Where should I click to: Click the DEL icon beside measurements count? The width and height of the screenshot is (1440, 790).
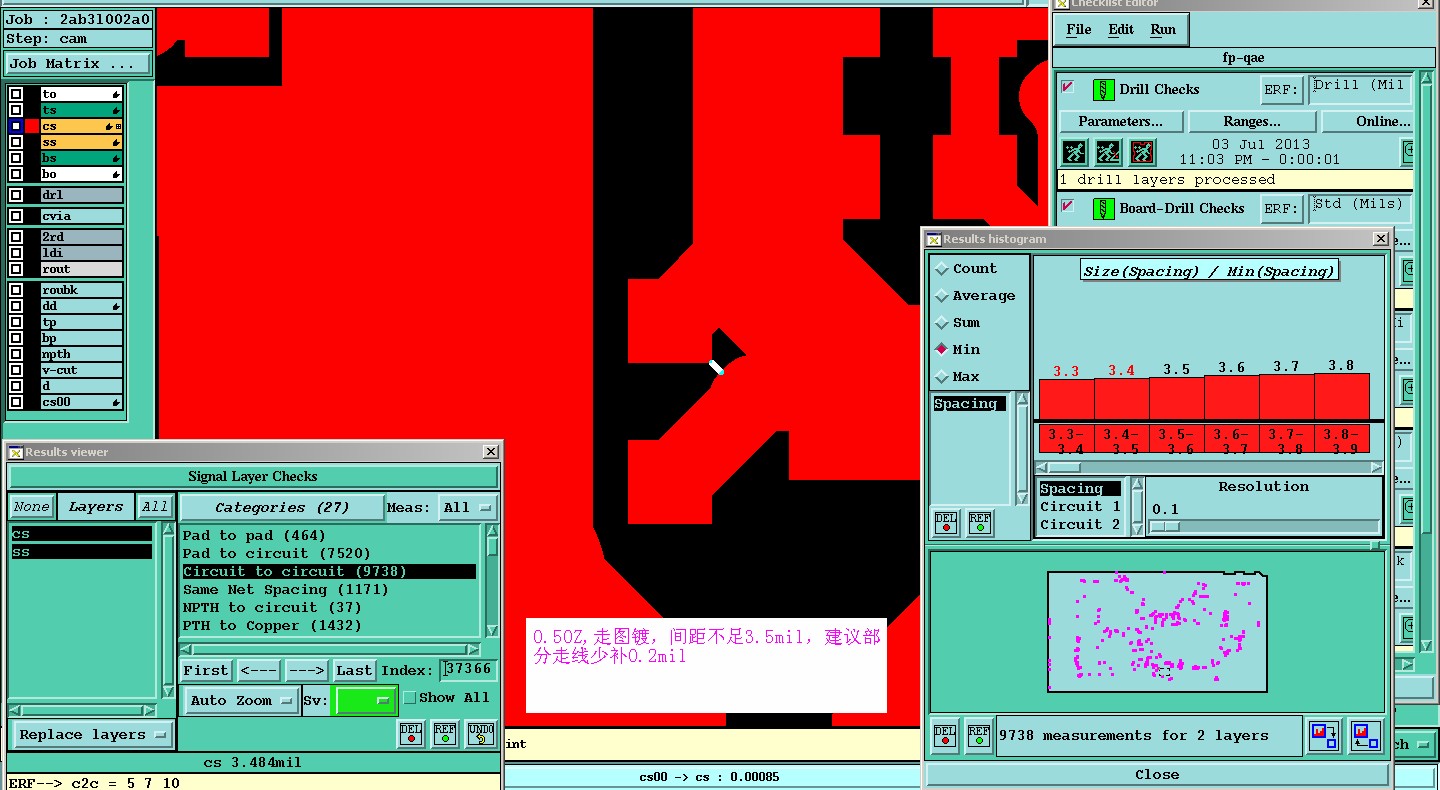[945, 735]
